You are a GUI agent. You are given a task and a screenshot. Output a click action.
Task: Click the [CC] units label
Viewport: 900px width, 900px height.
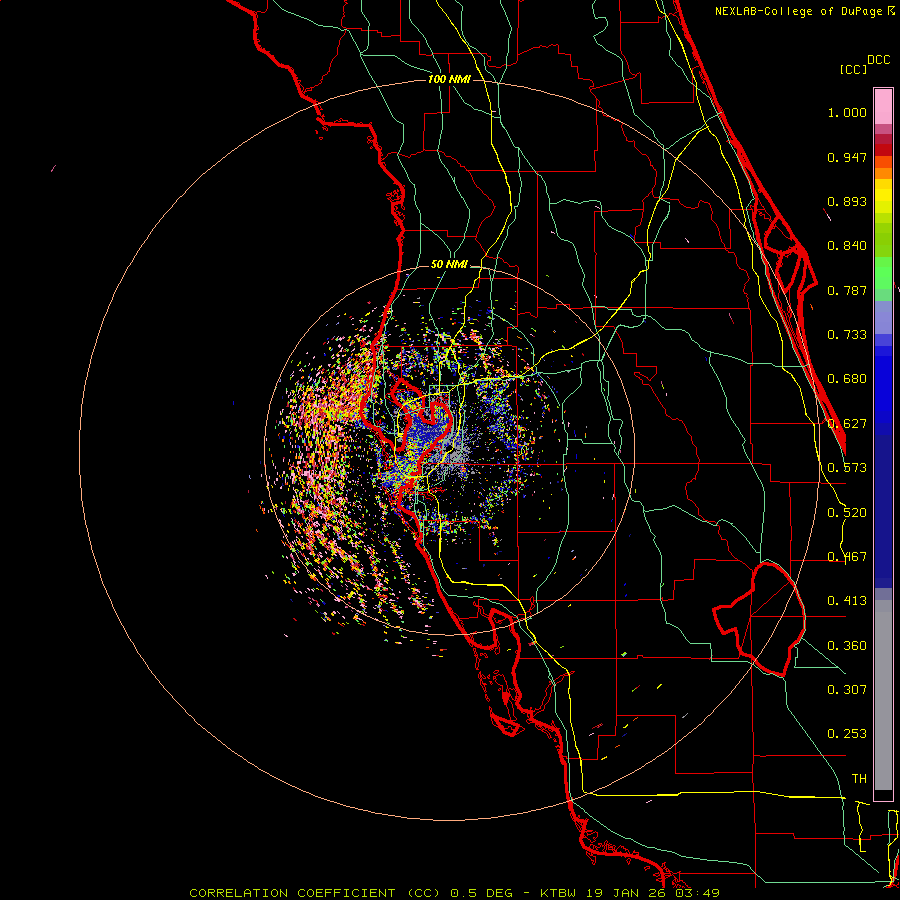[x=853, y=69]
